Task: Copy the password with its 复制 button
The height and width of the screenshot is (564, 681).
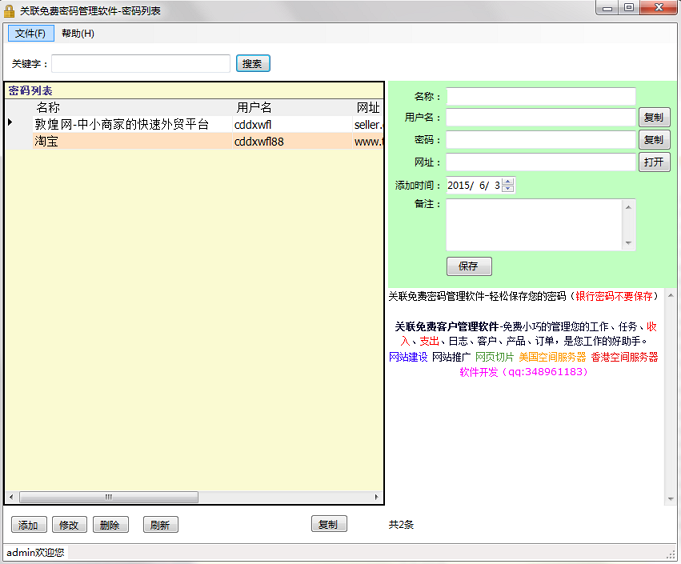Action: tap(654, 140)
